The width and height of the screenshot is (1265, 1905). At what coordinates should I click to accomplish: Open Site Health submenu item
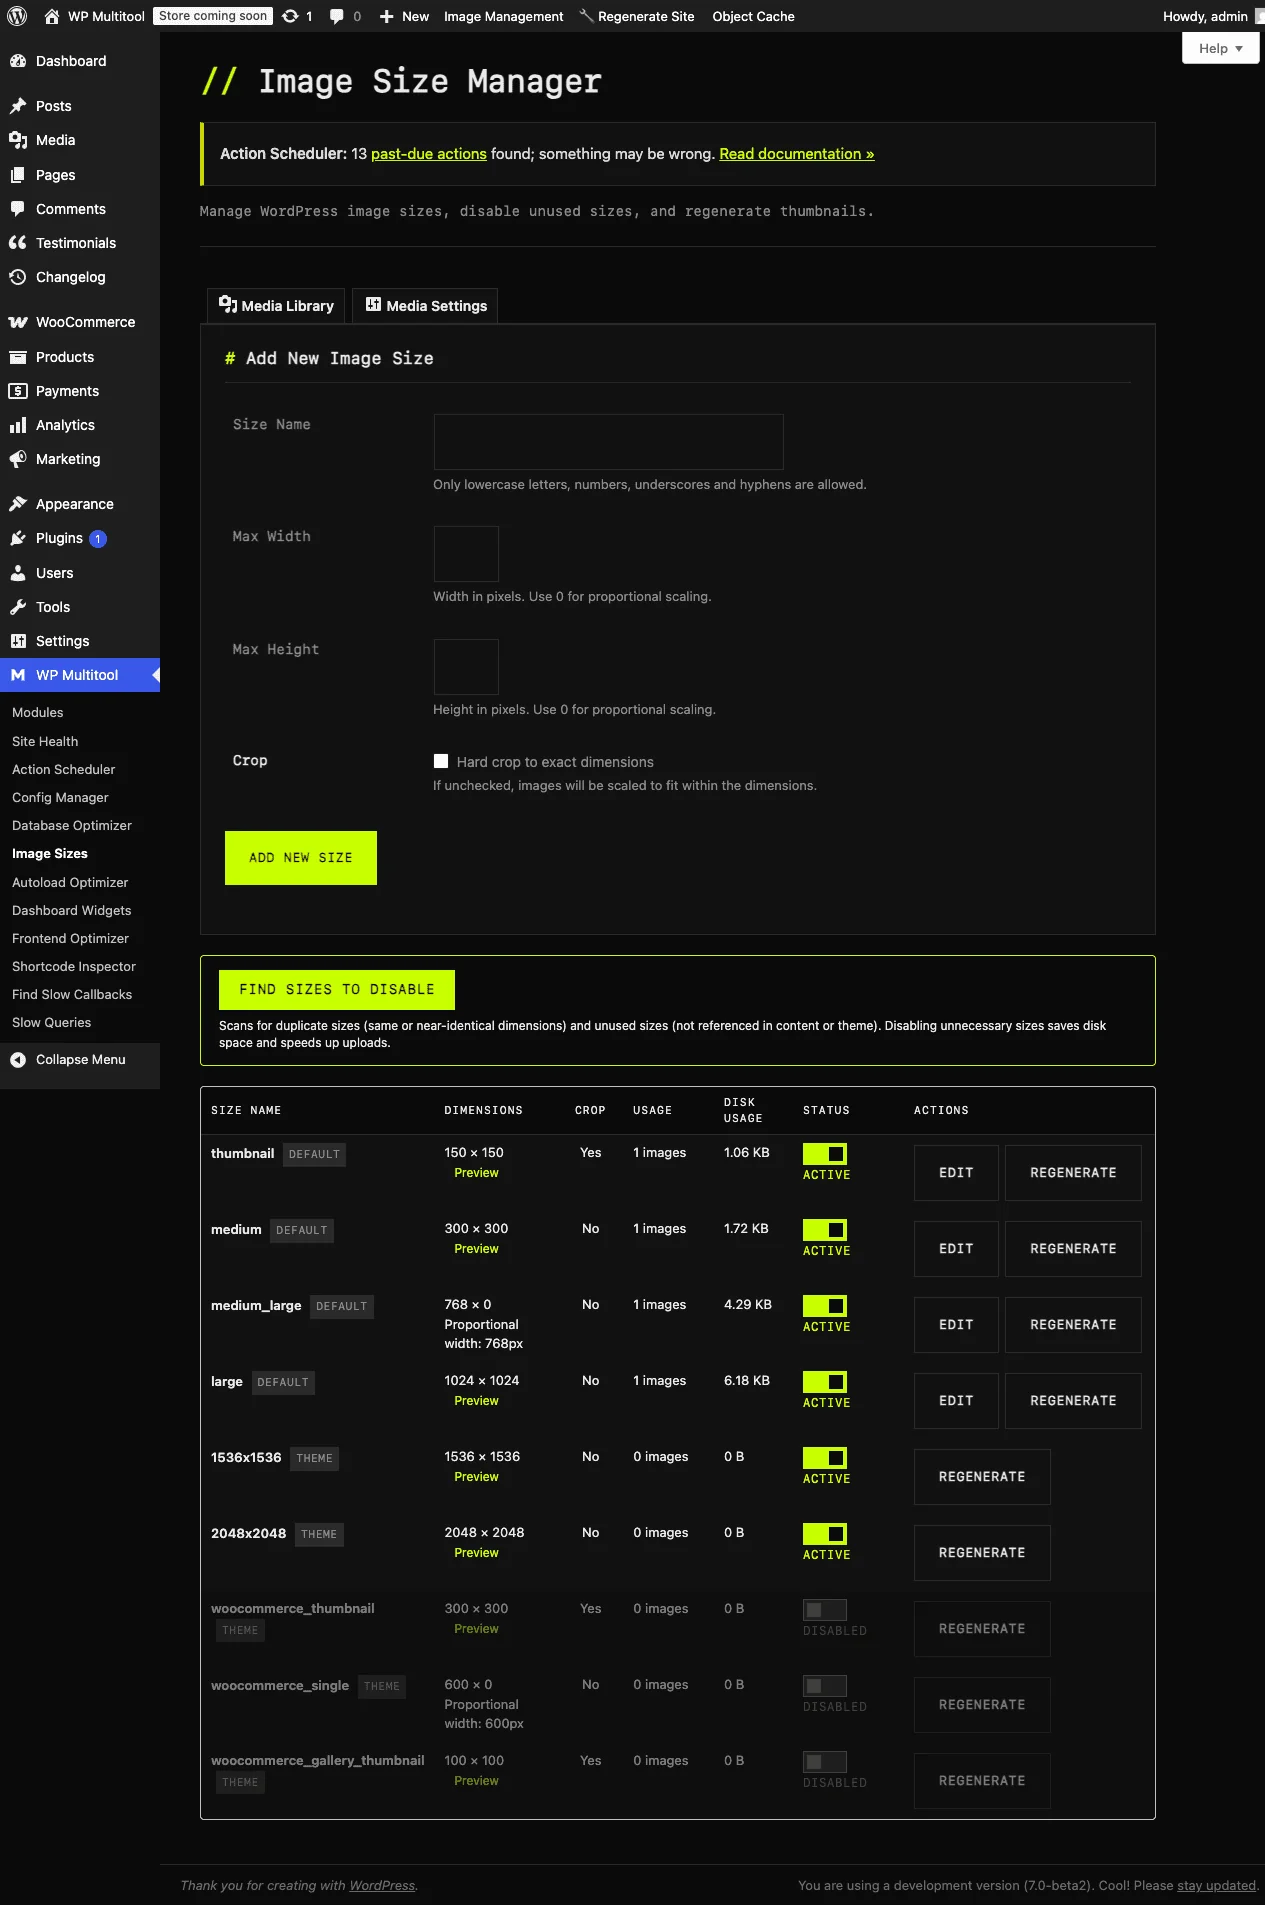coord(45,741)
